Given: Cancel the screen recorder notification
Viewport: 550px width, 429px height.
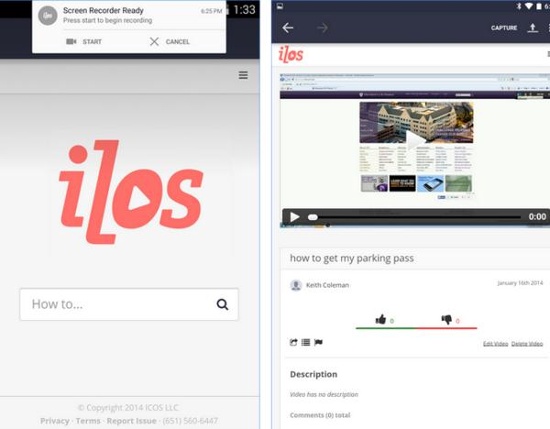Looking at the screenshot, I should click(169, 42).
